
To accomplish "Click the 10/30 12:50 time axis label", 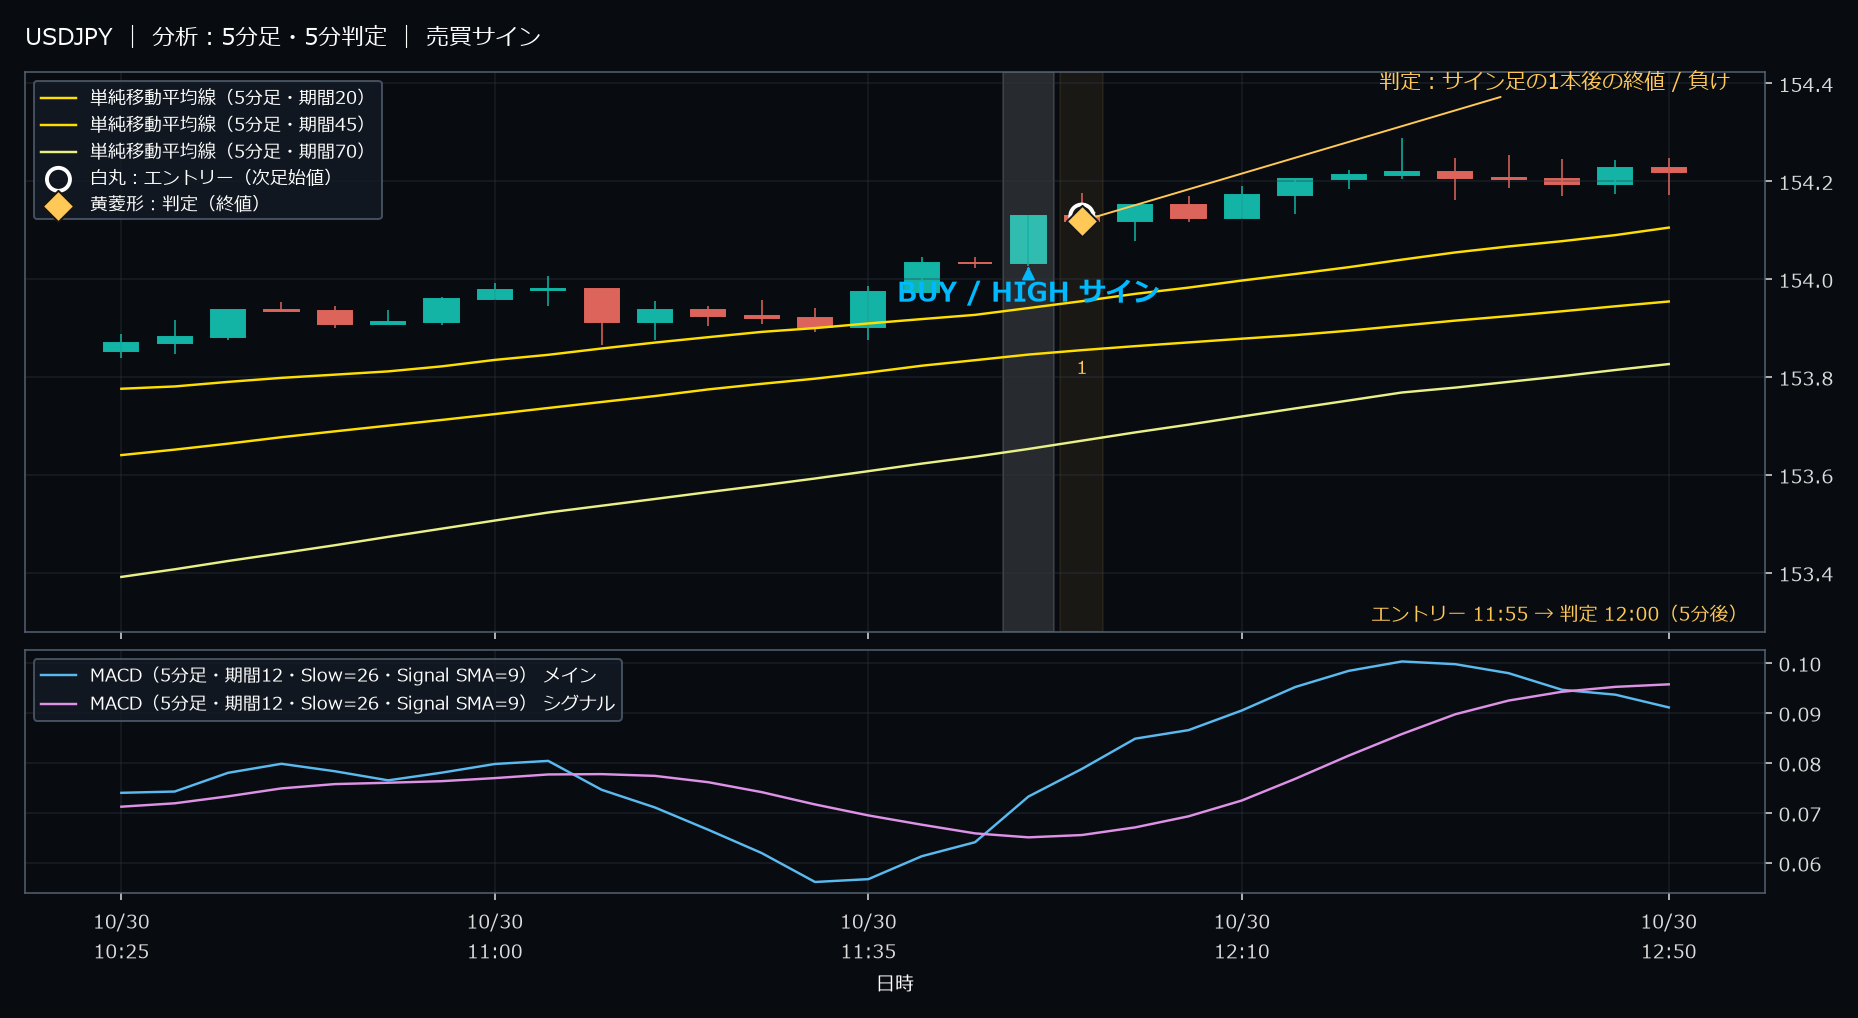I will click(1669, 937).
